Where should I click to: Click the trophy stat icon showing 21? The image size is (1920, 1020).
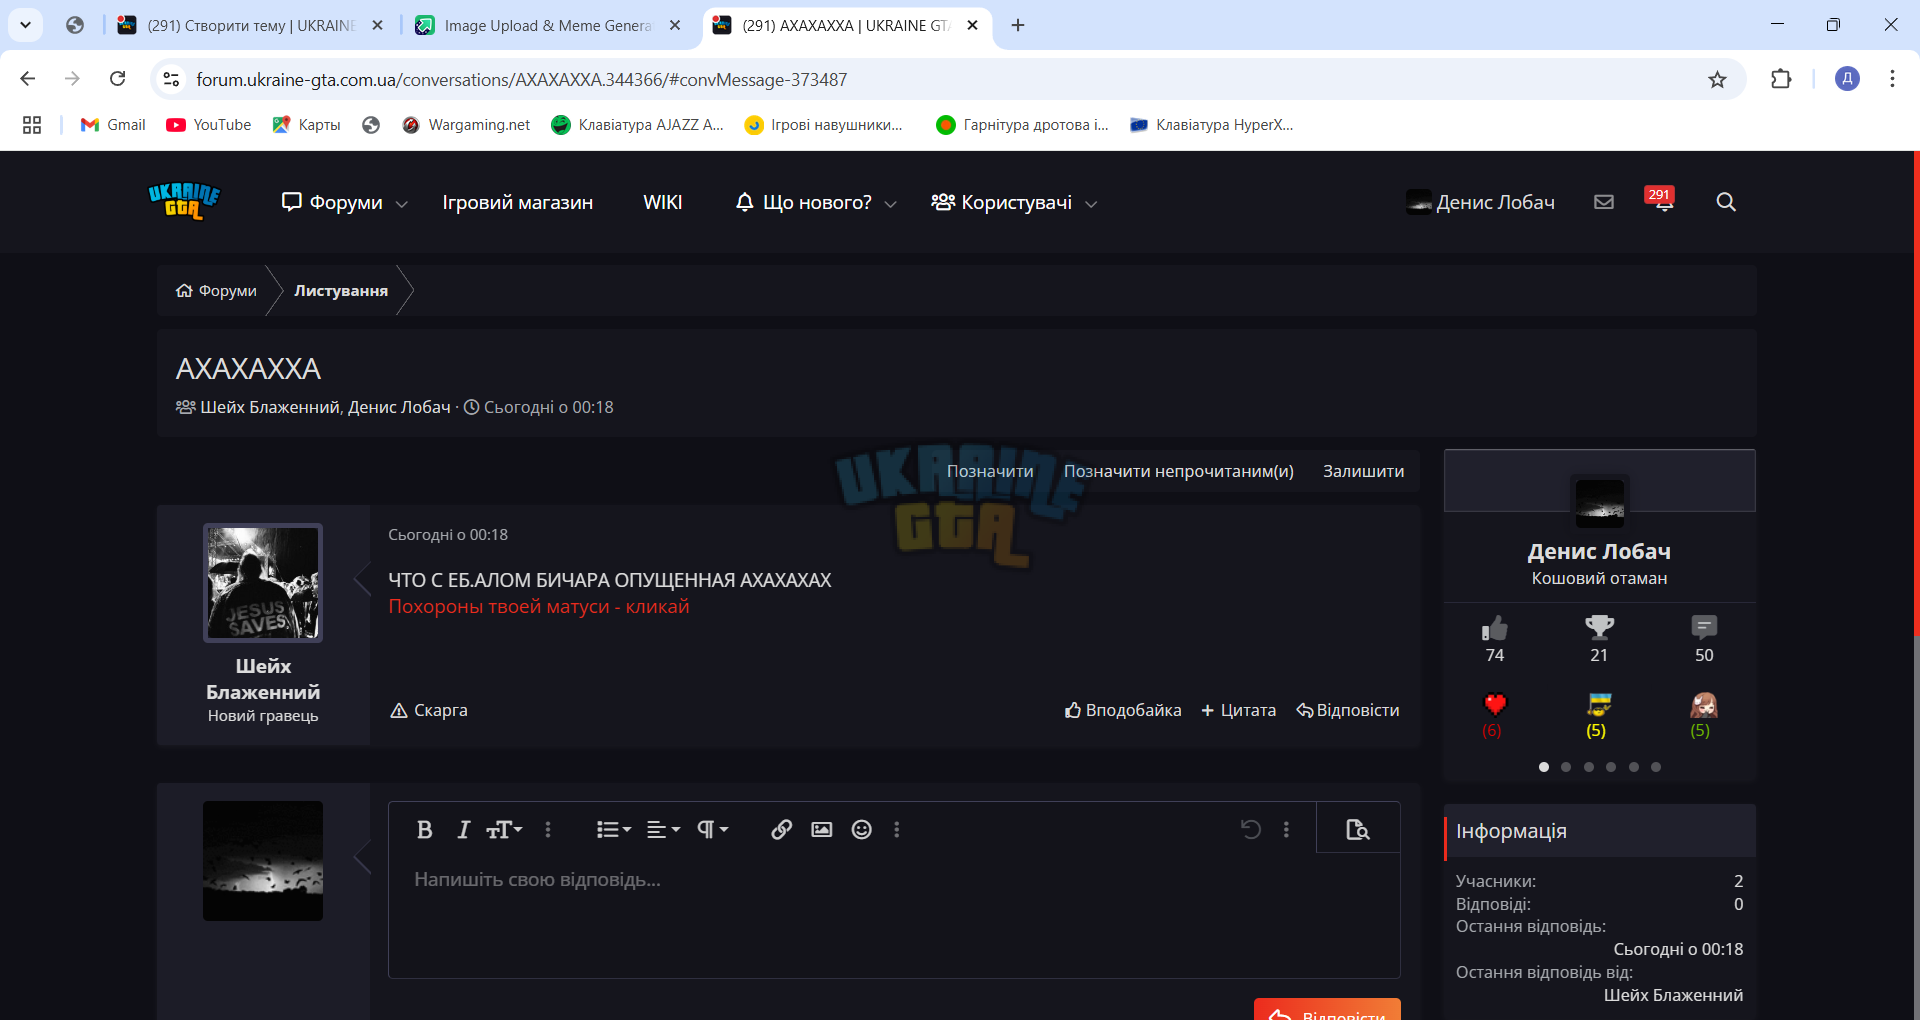[1600, 628]
